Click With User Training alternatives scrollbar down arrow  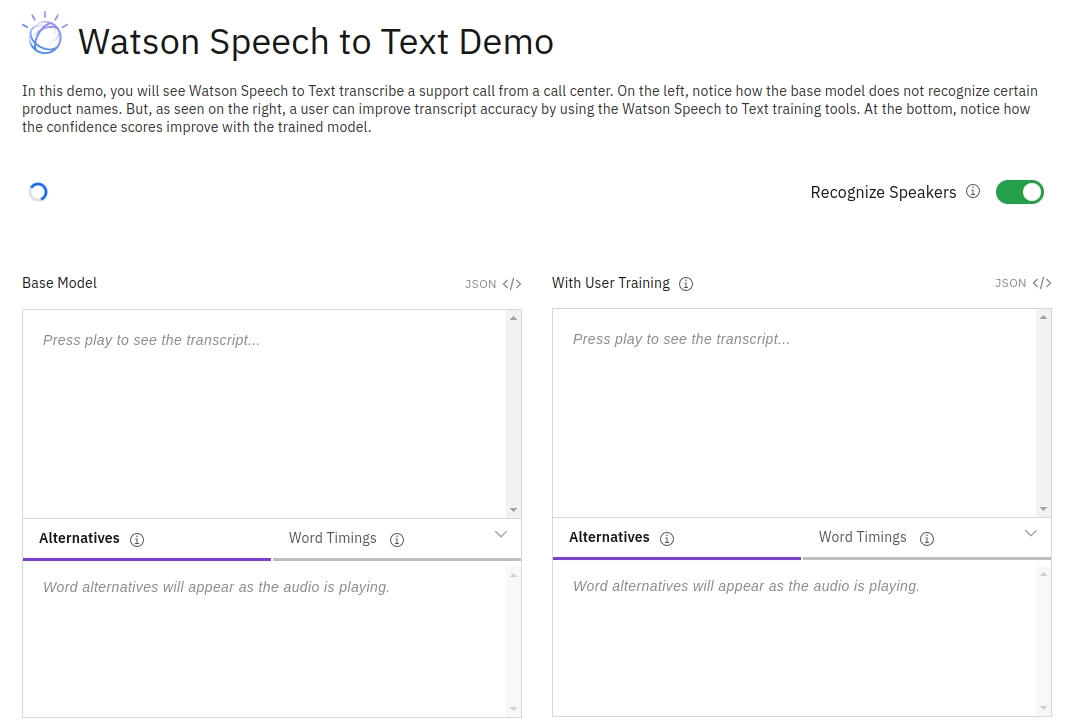pos(1043,708)
